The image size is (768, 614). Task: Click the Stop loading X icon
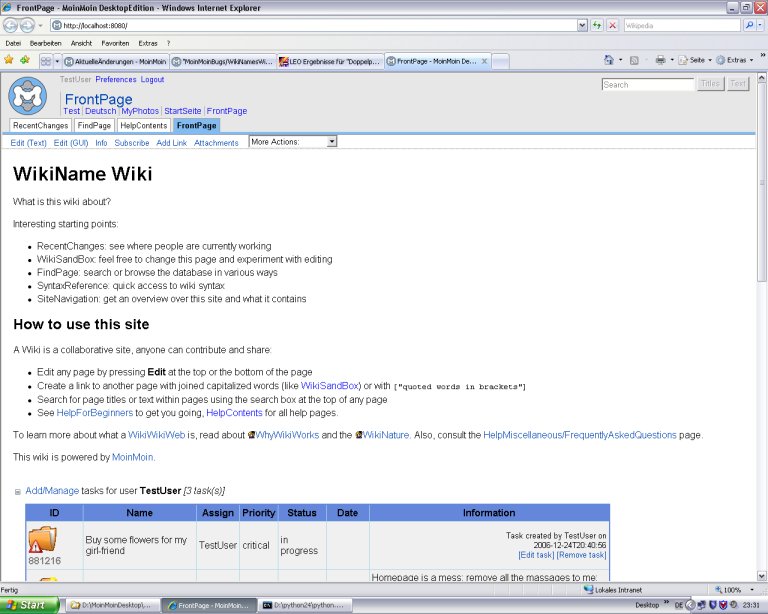(612, 25)
